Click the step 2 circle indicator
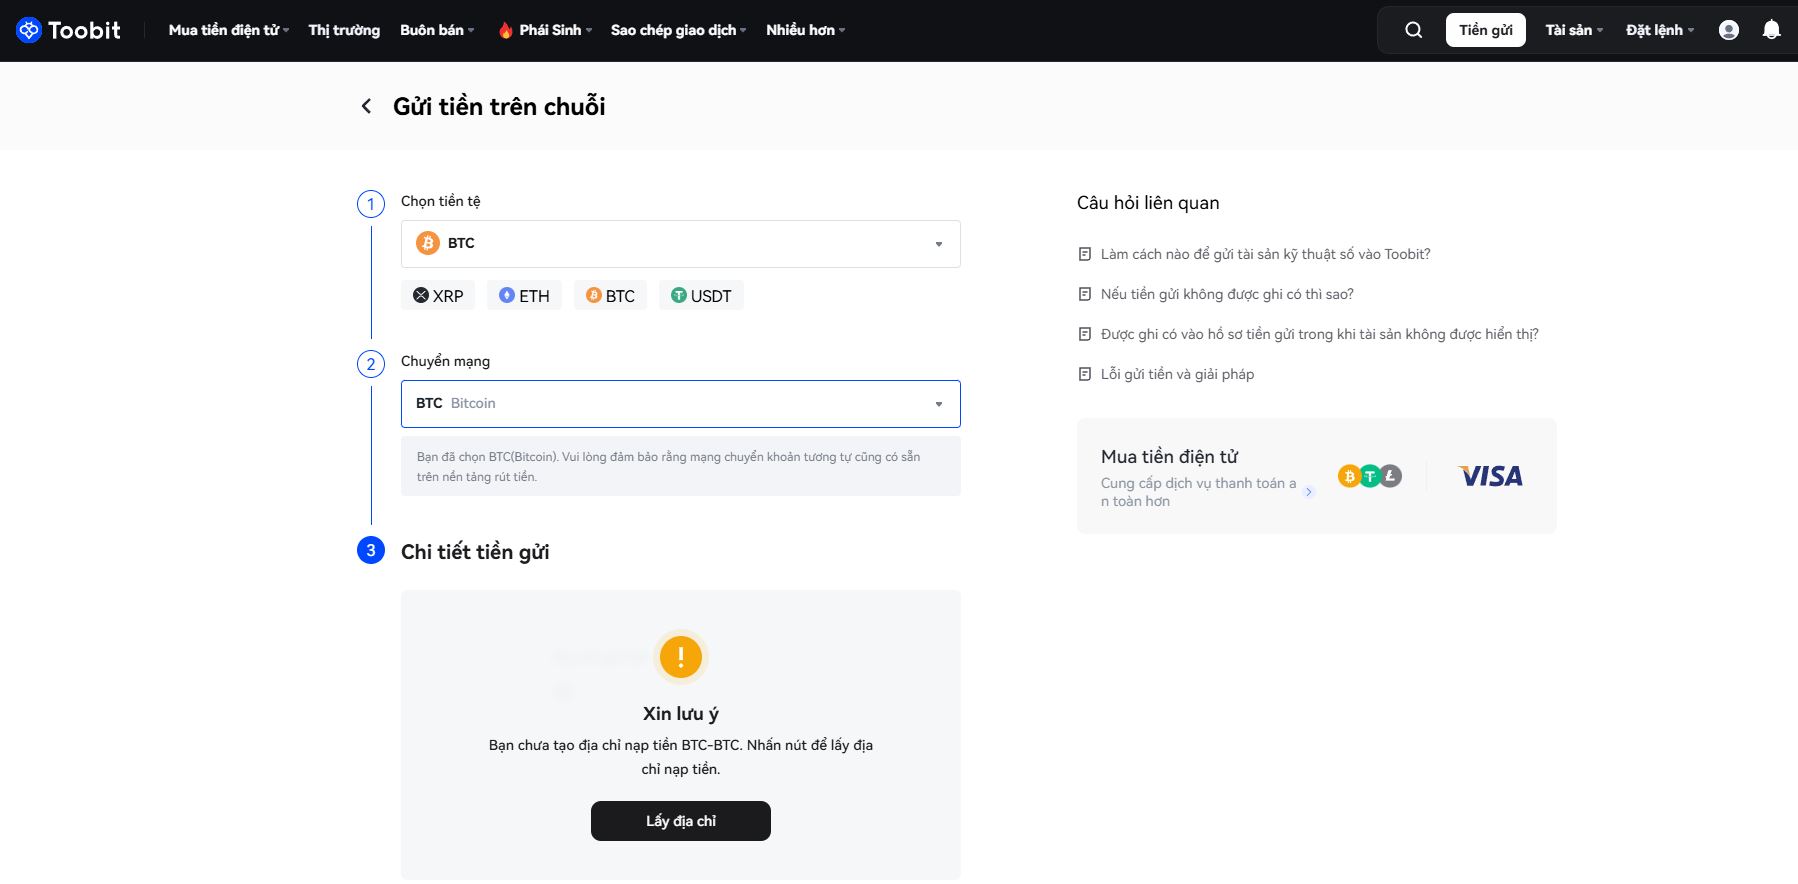1798x884 pixels. [371, 364]
